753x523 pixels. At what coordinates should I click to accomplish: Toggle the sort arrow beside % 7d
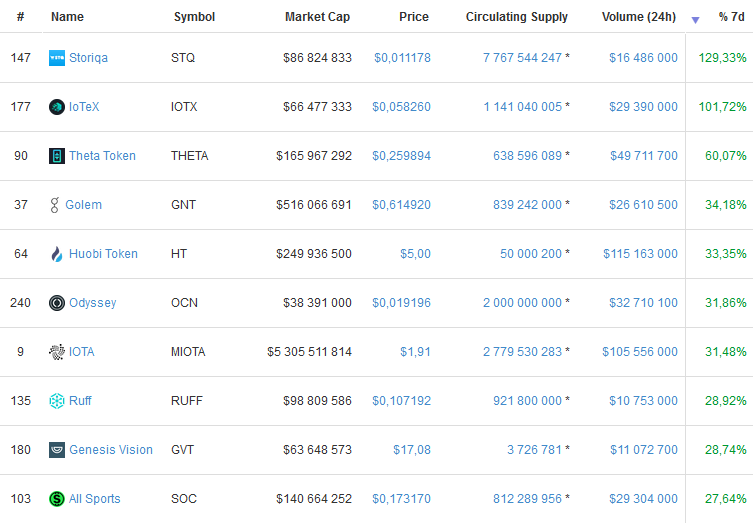point(695,19)
